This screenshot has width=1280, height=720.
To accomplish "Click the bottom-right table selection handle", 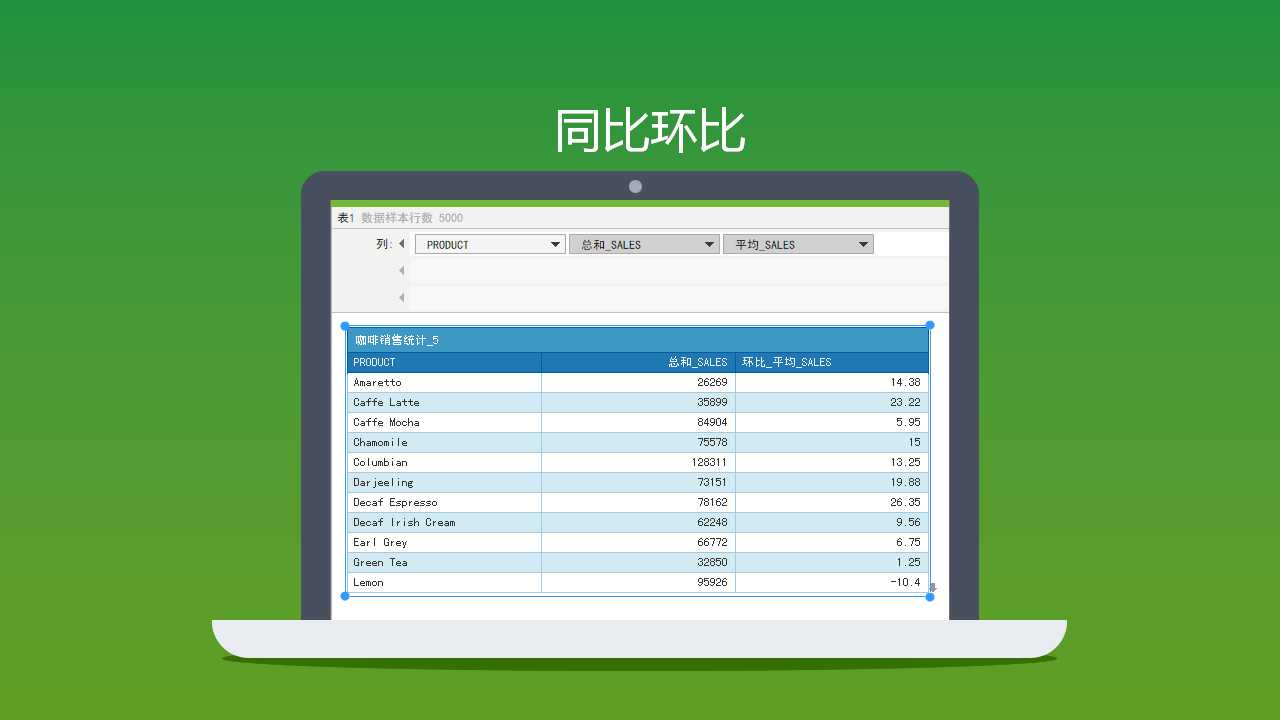I will tap(930, 597).
